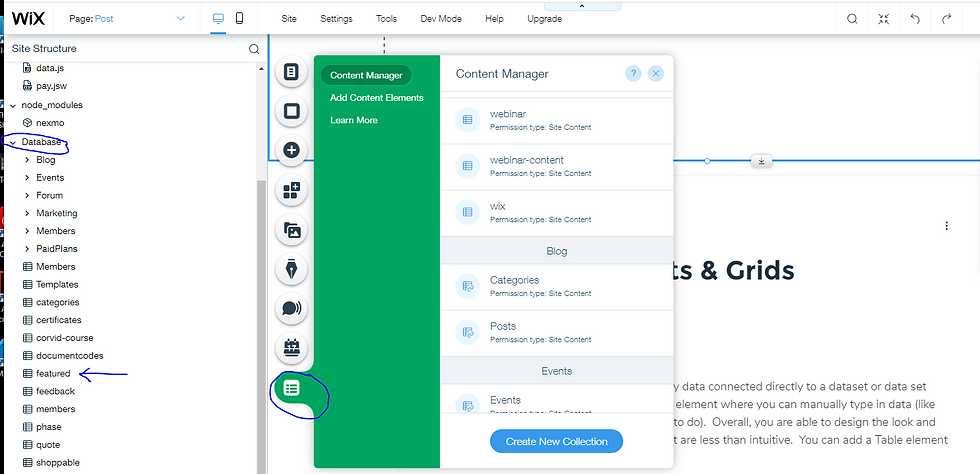
Task: Open the Help menu
Action: 494,19
